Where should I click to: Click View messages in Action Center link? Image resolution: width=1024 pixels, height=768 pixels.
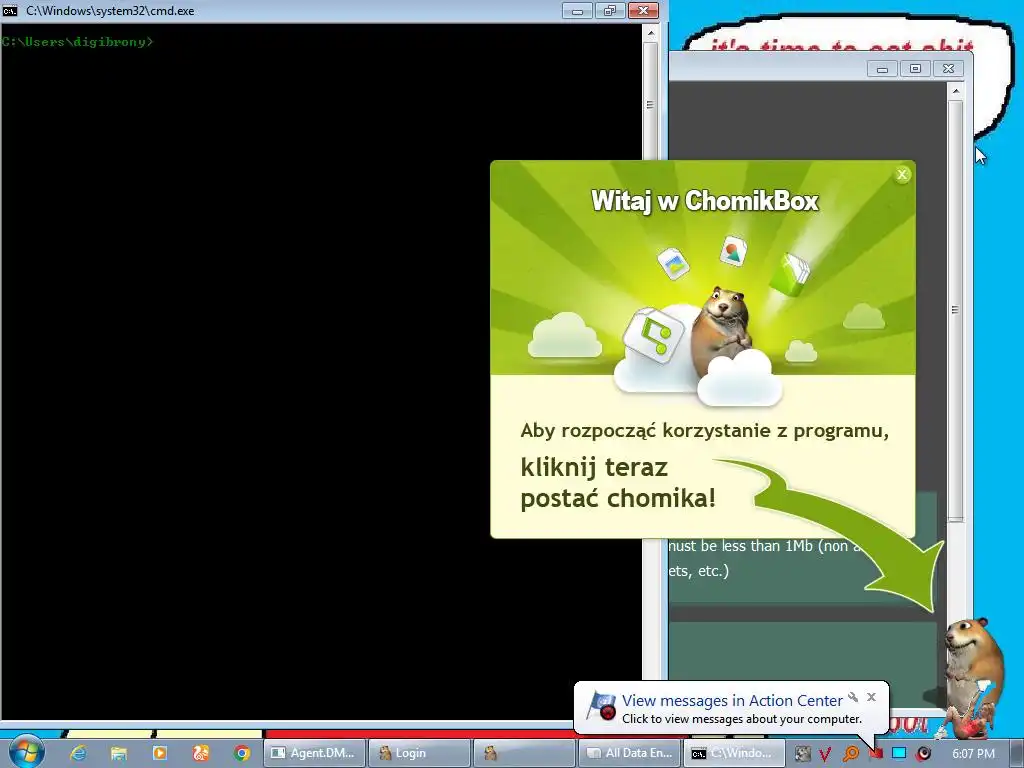[x=732, y=700]
